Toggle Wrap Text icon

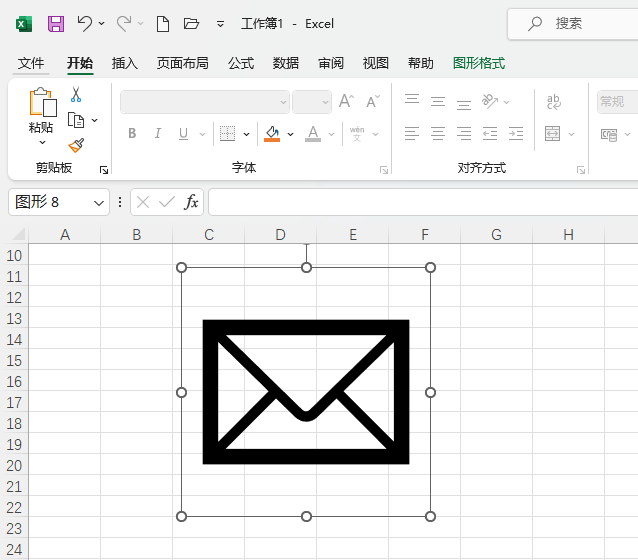click(x=553, y=102)
